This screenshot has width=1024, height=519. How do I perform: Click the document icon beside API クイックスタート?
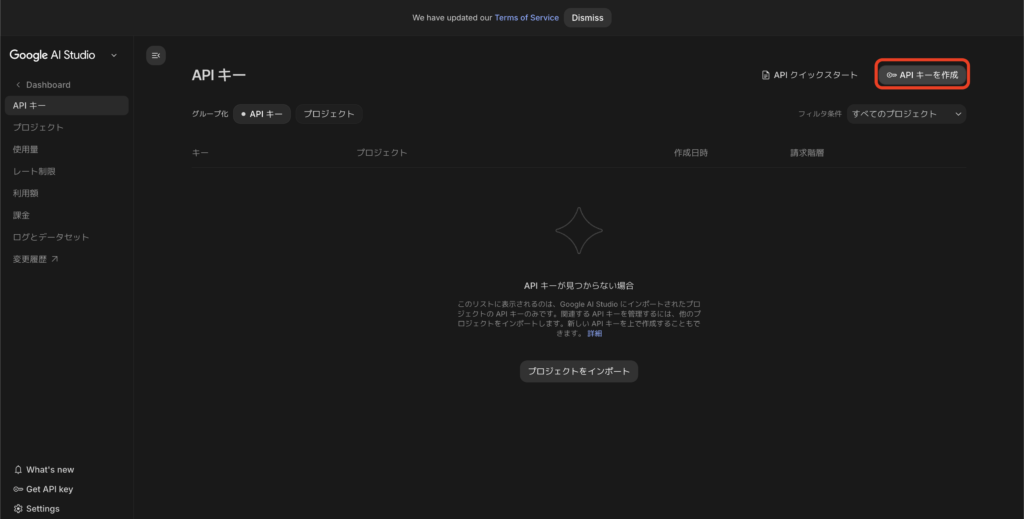click(765, 75)
